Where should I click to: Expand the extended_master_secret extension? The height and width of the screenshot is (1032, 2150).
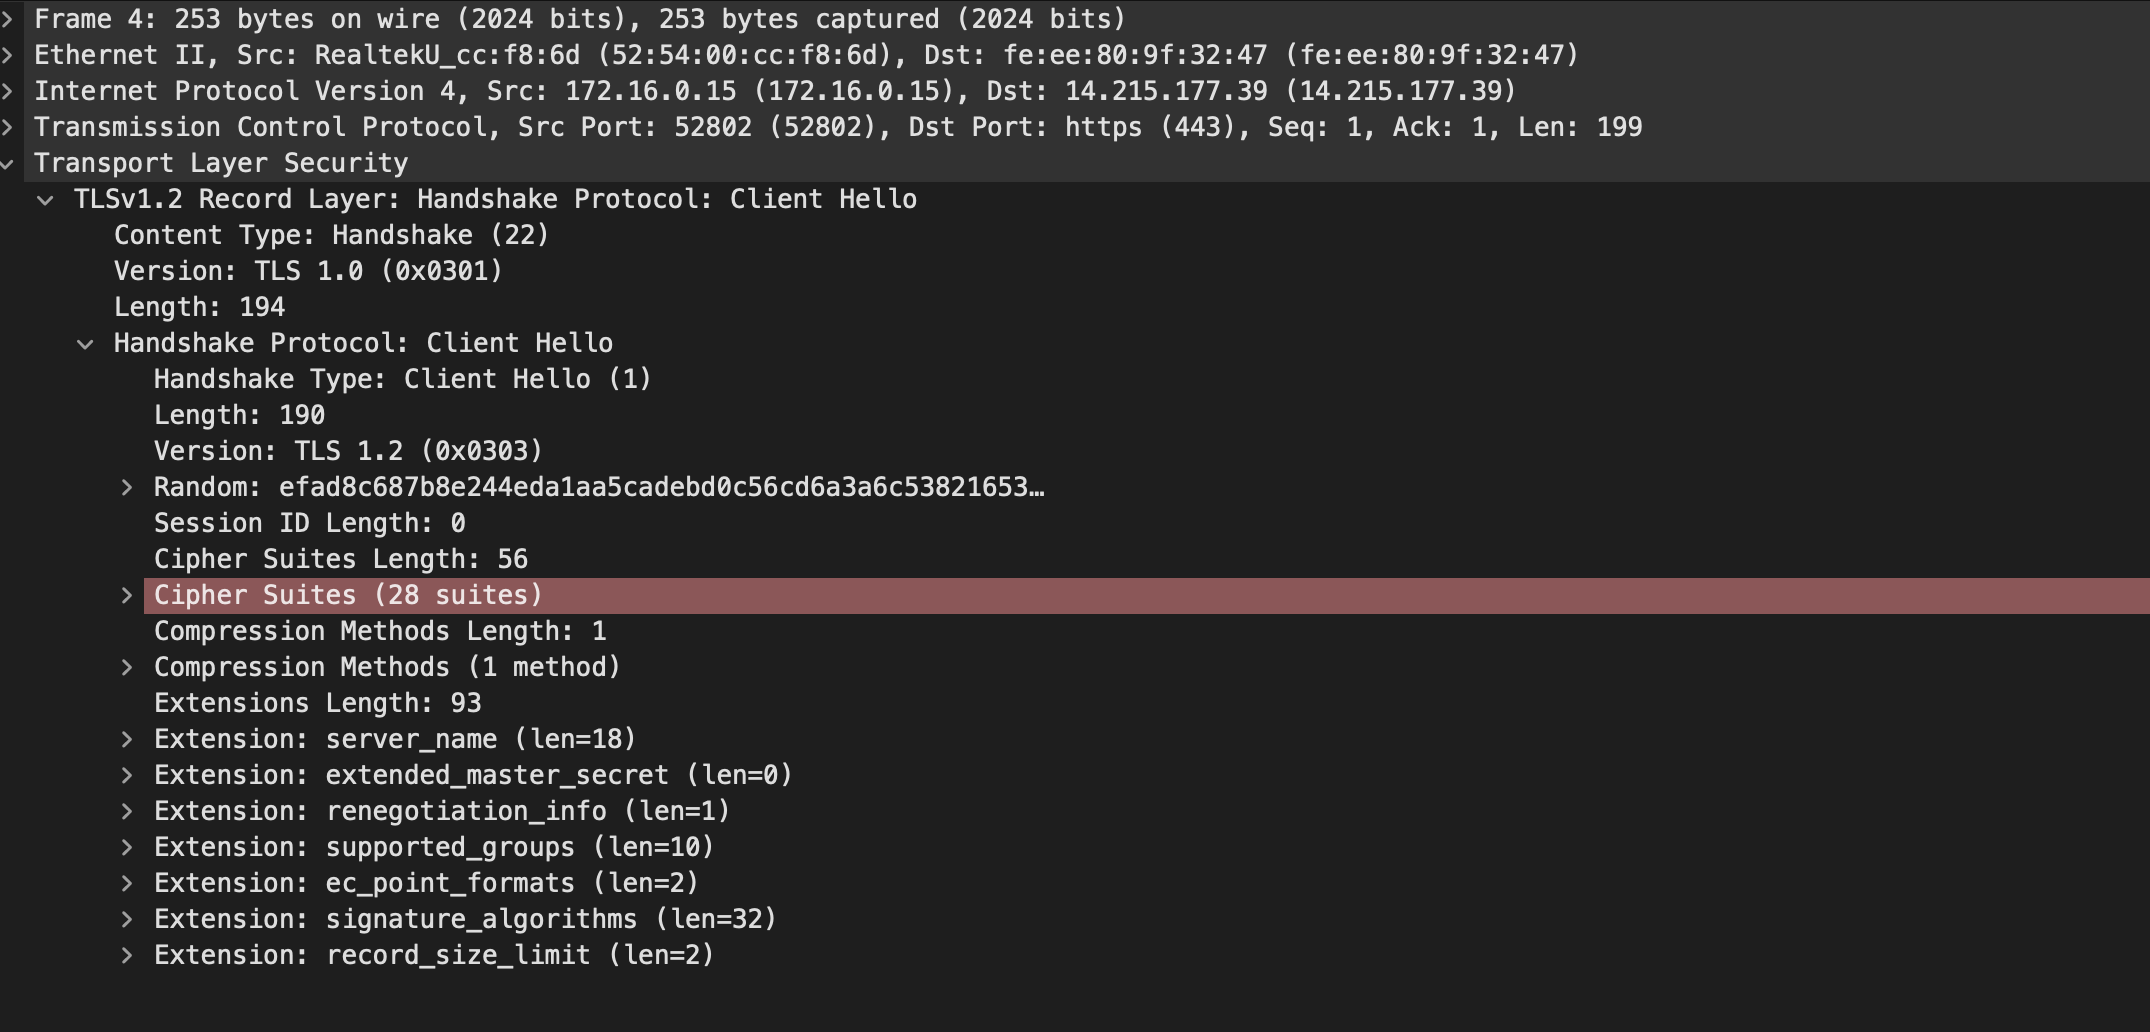pos(127,775)
